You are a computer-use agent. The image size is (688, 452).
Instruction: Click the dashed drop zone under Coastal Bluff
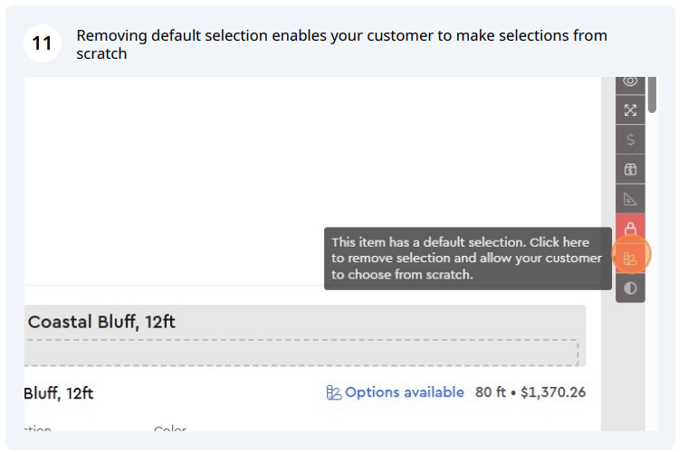pos(301,352)
